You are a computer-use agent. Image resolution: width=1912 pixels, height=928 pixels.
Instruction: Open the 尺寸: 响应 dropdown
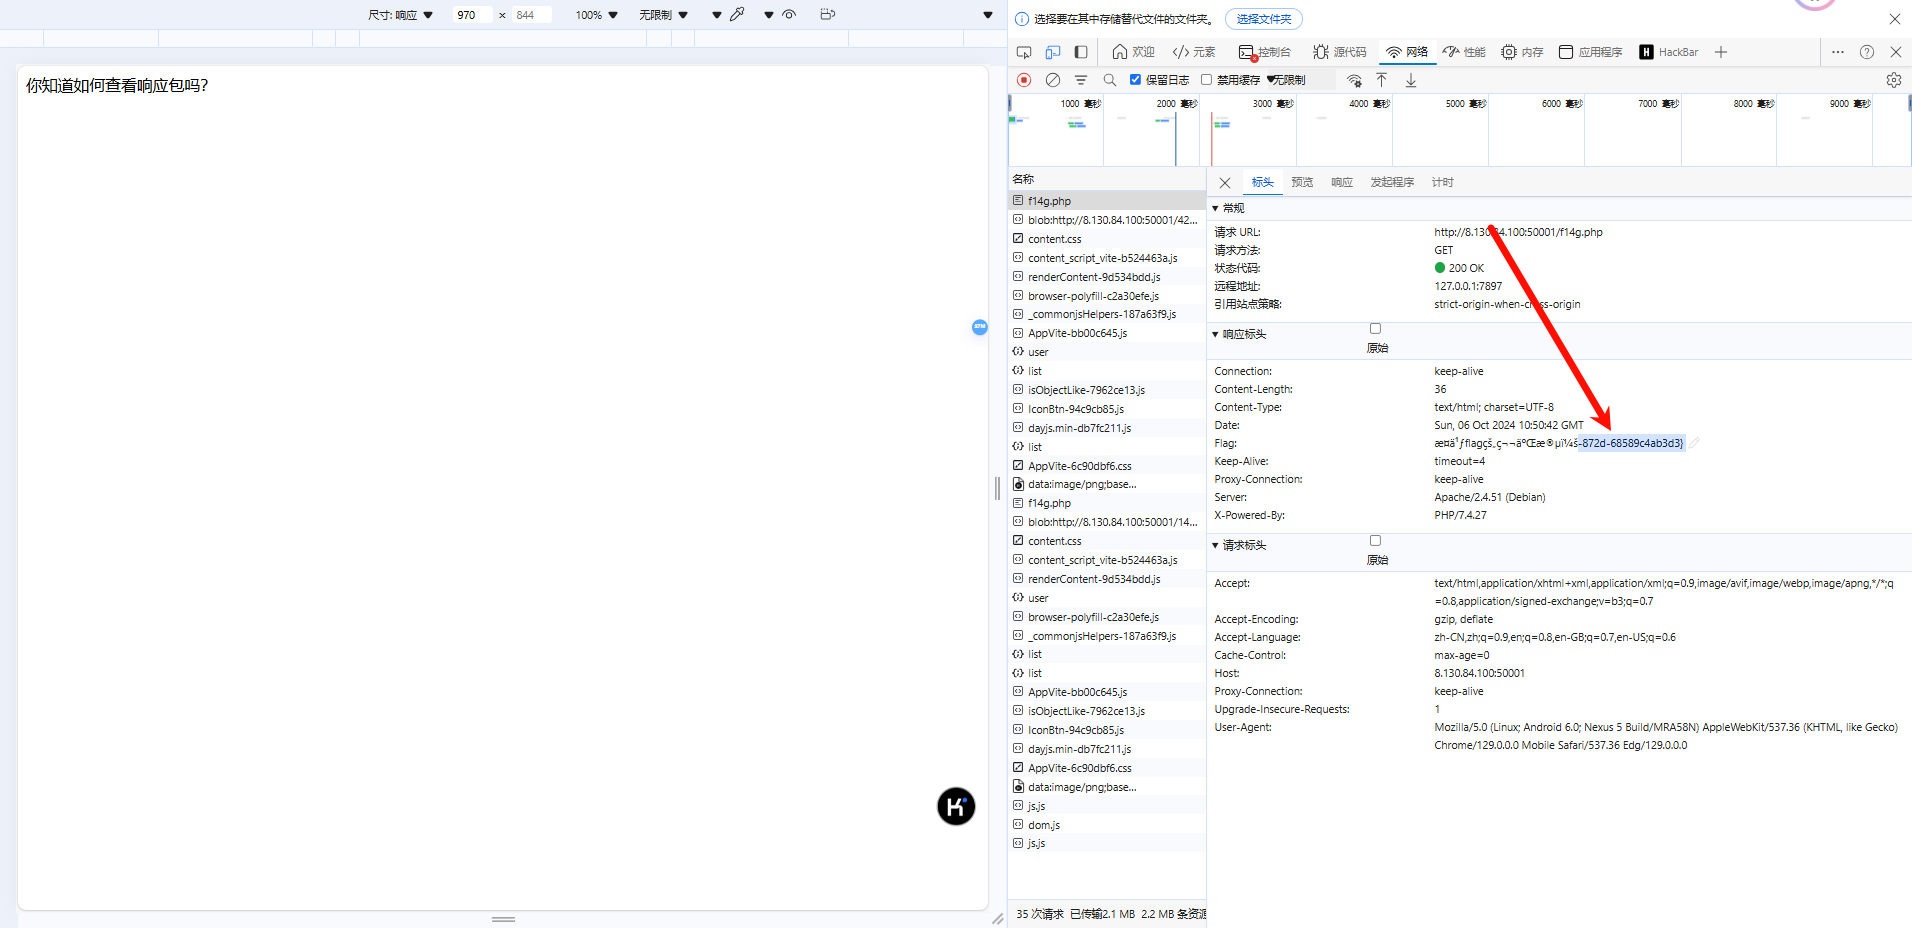[400, 15]
